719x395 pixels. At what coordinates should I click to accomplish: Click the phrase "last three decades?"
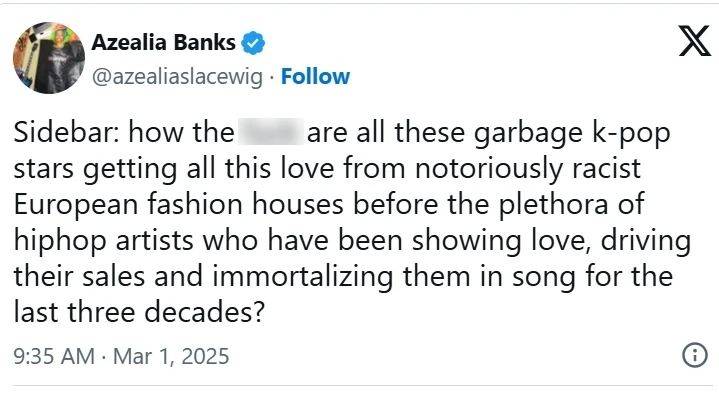click(x=139, y=313)
